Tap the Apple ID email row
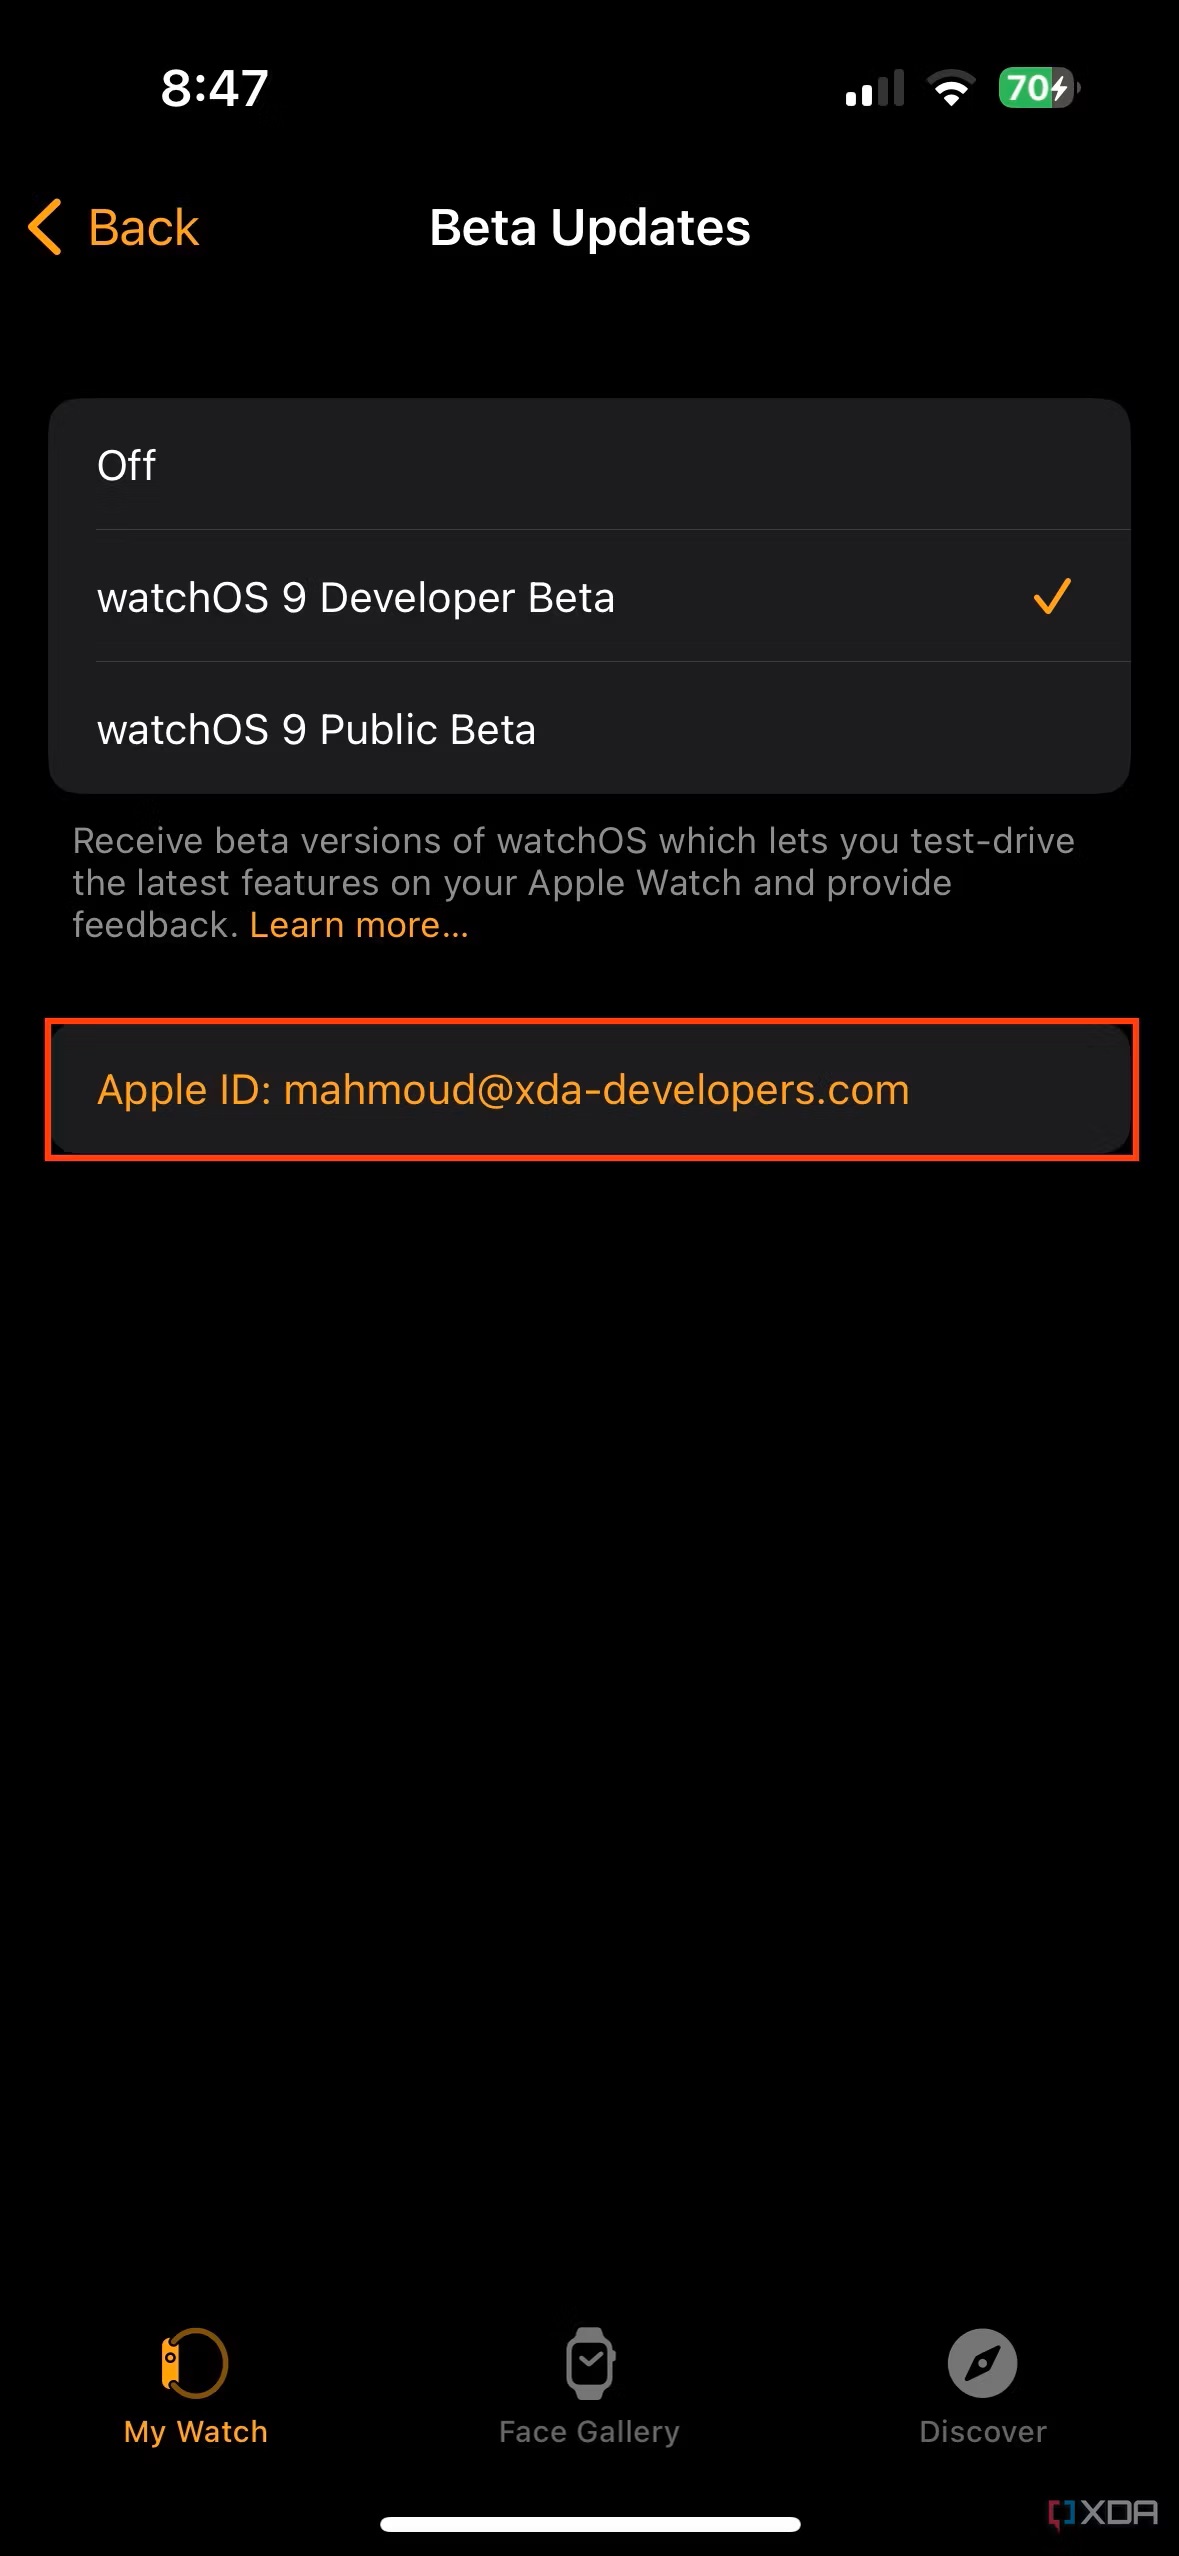 (x=591, y=1089)
